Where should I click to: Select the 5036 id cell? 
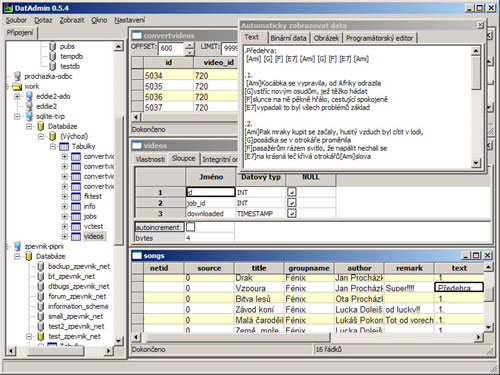pyautogui.click(x=168, y=97)
